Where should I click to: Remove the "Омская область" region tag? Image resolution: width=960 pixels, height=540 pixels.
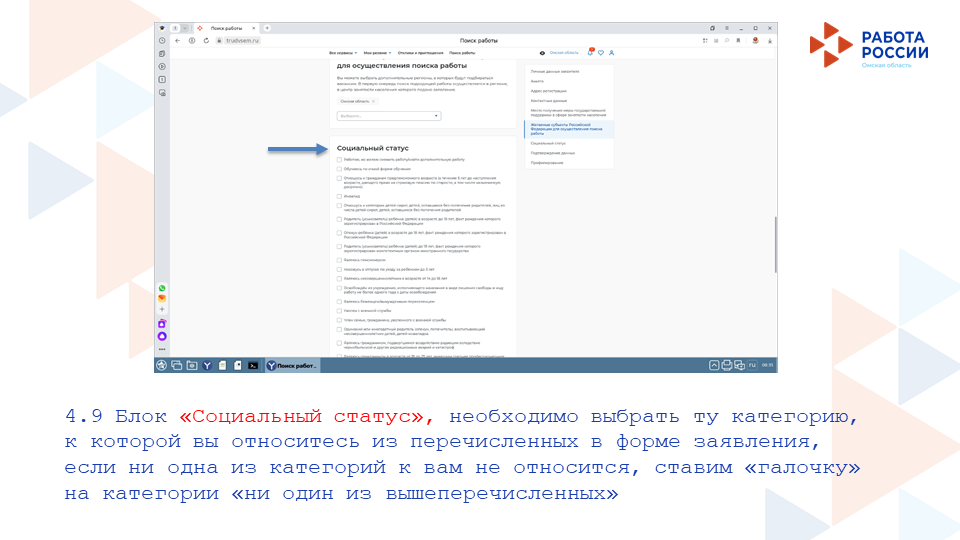(373, 101)
